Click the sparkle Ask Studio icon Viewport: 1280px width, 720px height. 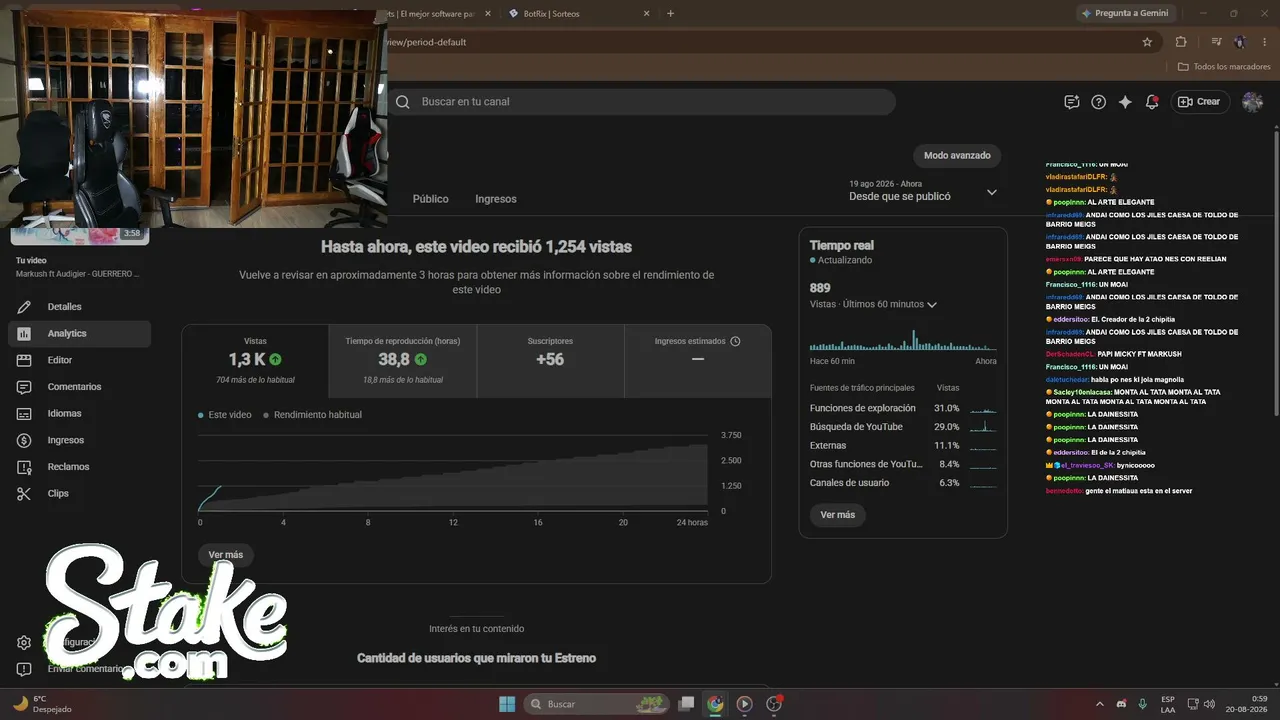pyautogui.click(x=1125, y=102)
